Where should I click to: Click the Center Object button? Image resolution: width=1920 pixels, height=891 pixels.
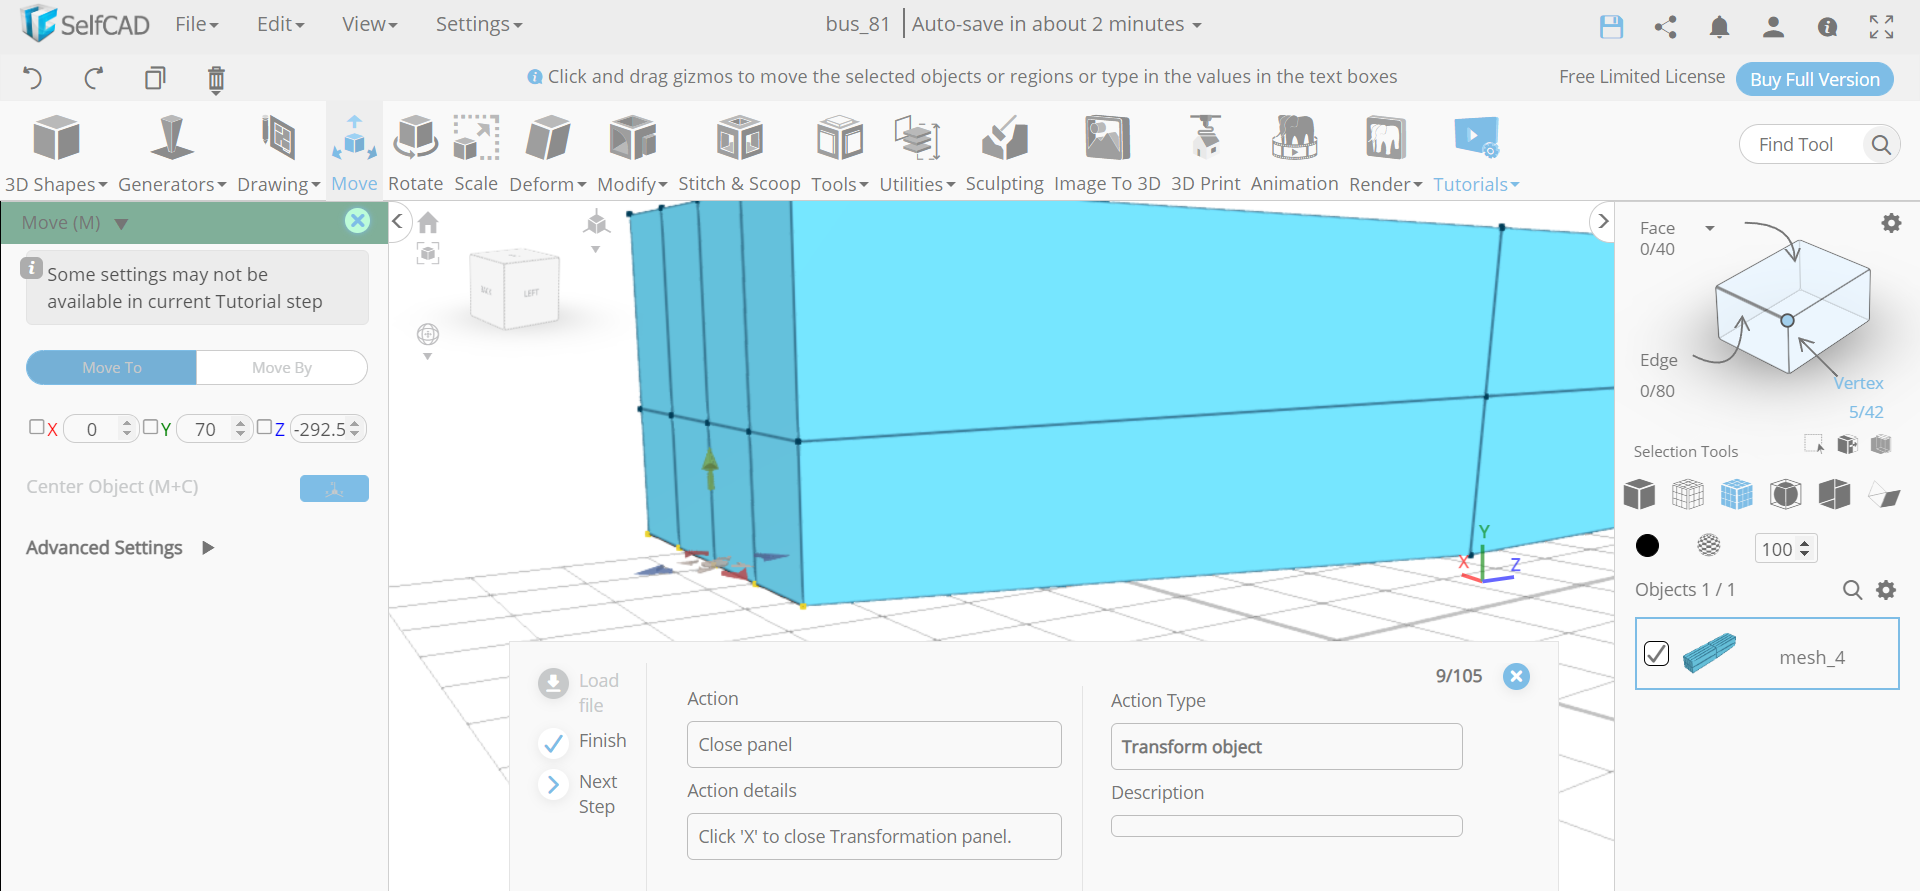point(334,488)
